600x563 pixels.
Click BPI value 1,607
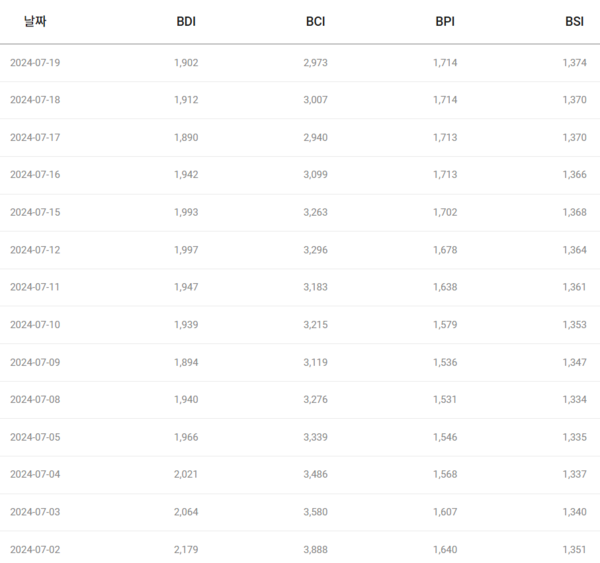(x=445, y=512)
